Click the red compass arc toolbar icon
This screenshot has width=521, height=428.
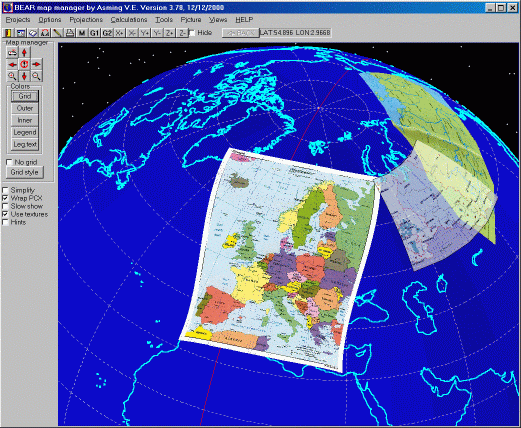45,33
